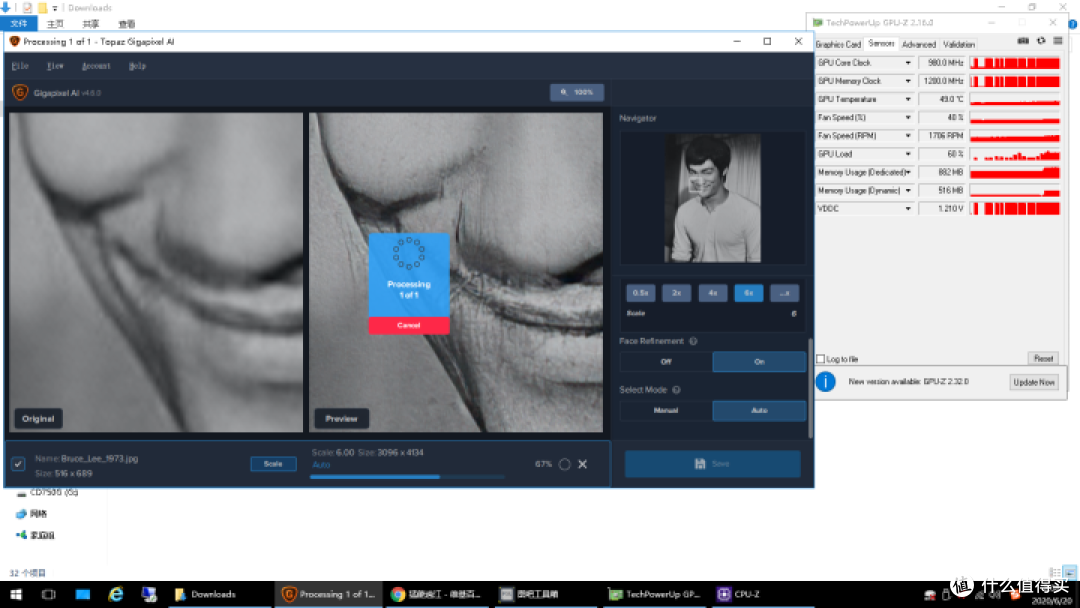The height and width of the screenshot is (608, 1080).
Task: Switch to GPU-Z Graphics Card tab
Action: click(838, 44)
